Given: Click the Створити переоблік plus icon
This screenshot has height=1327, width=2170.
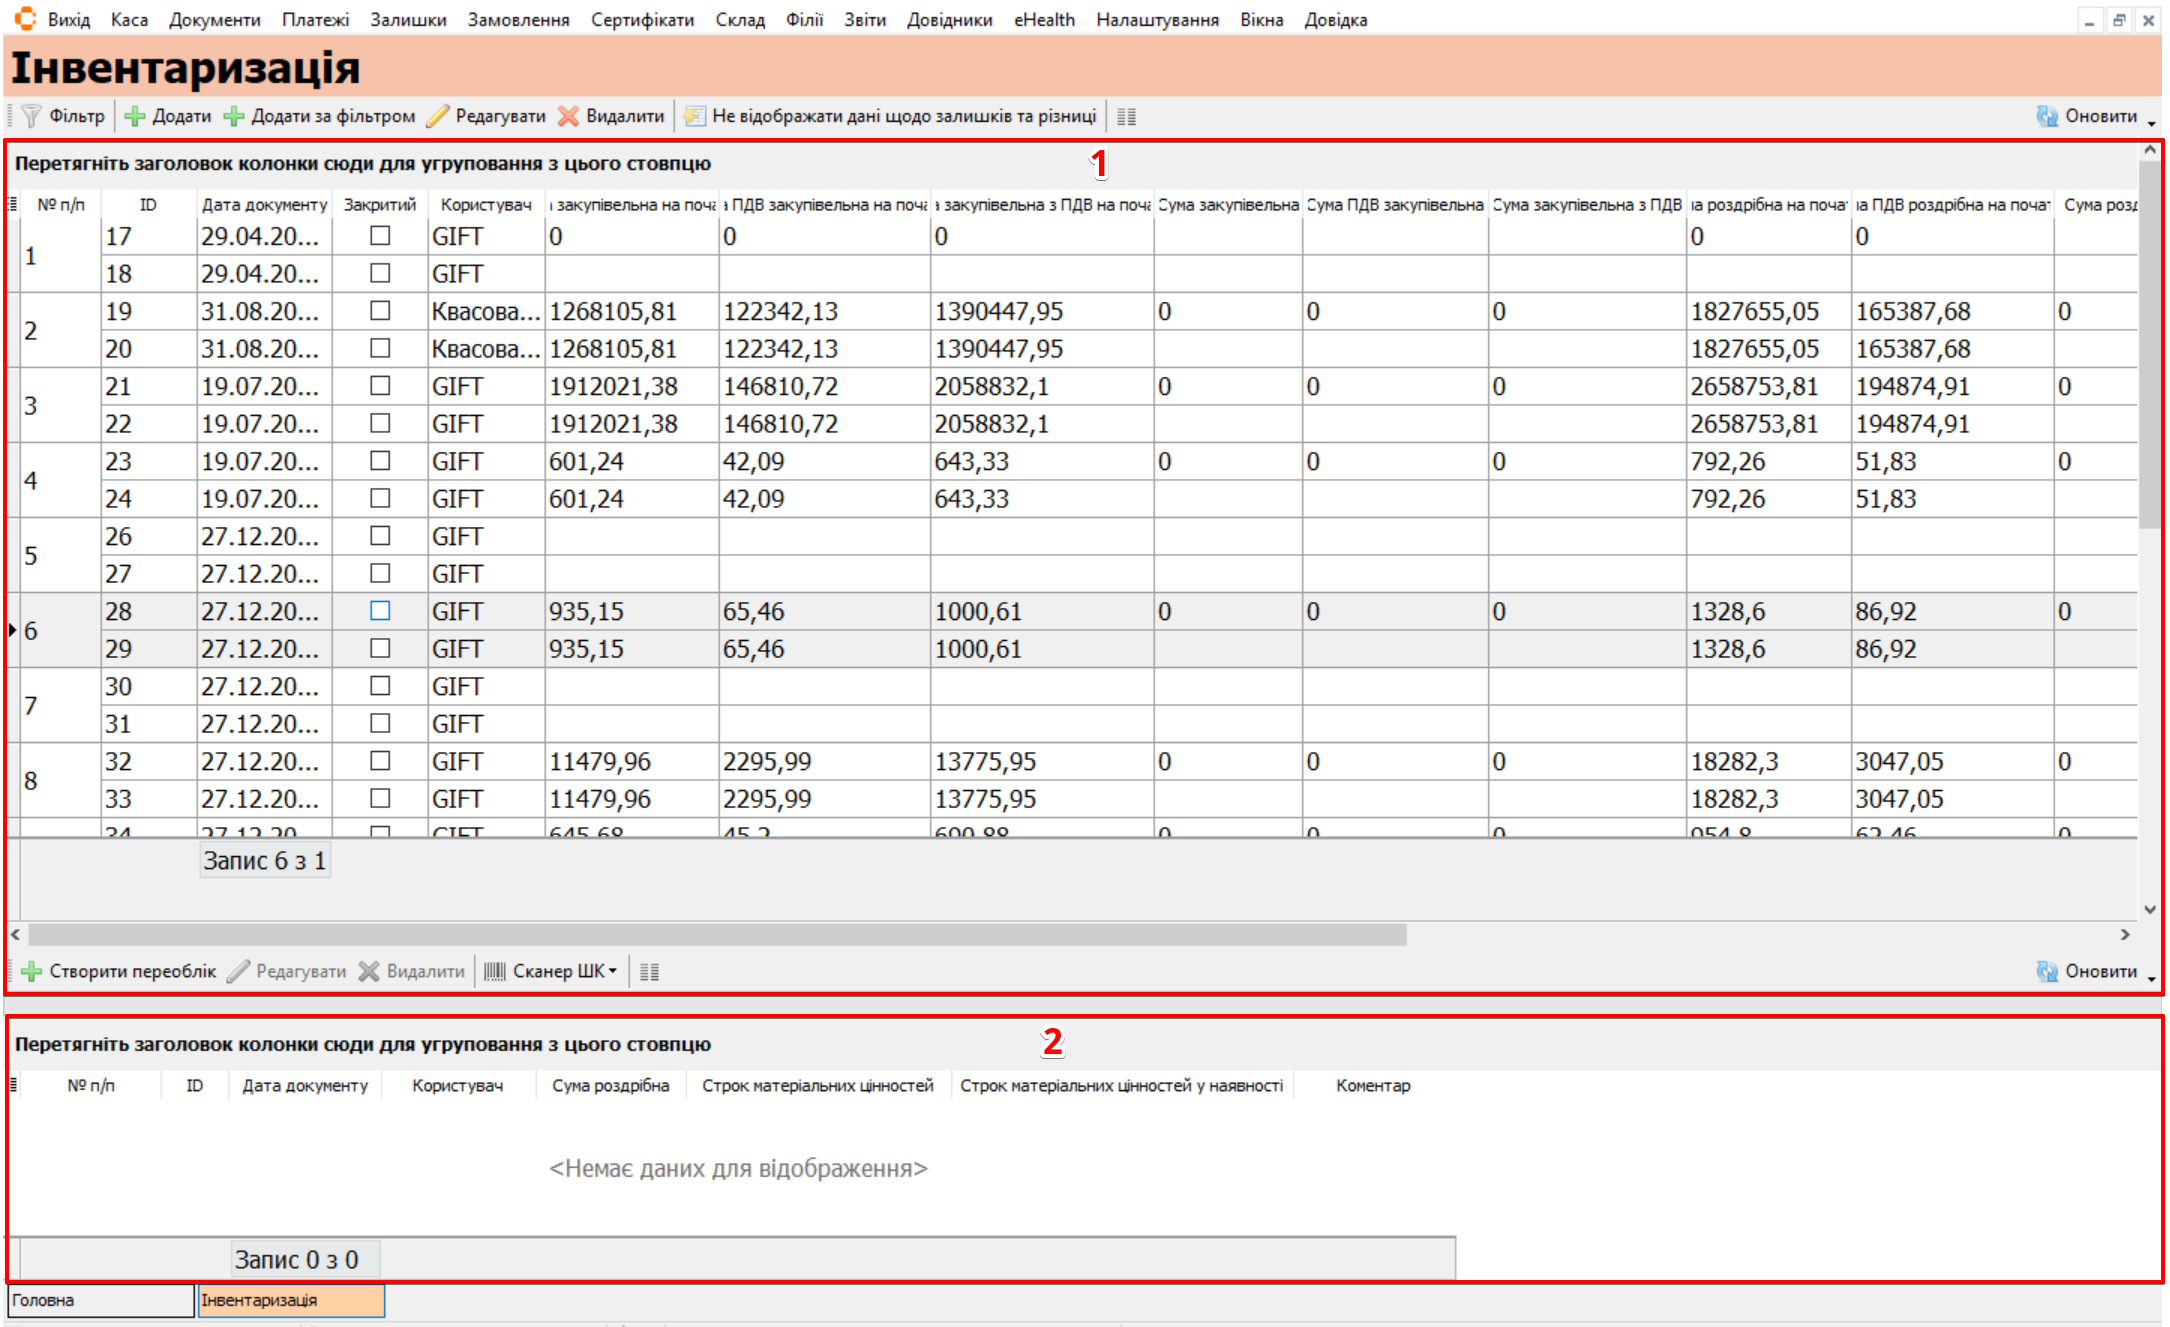Looking at the screenshot, I should (x=32, y=971).
